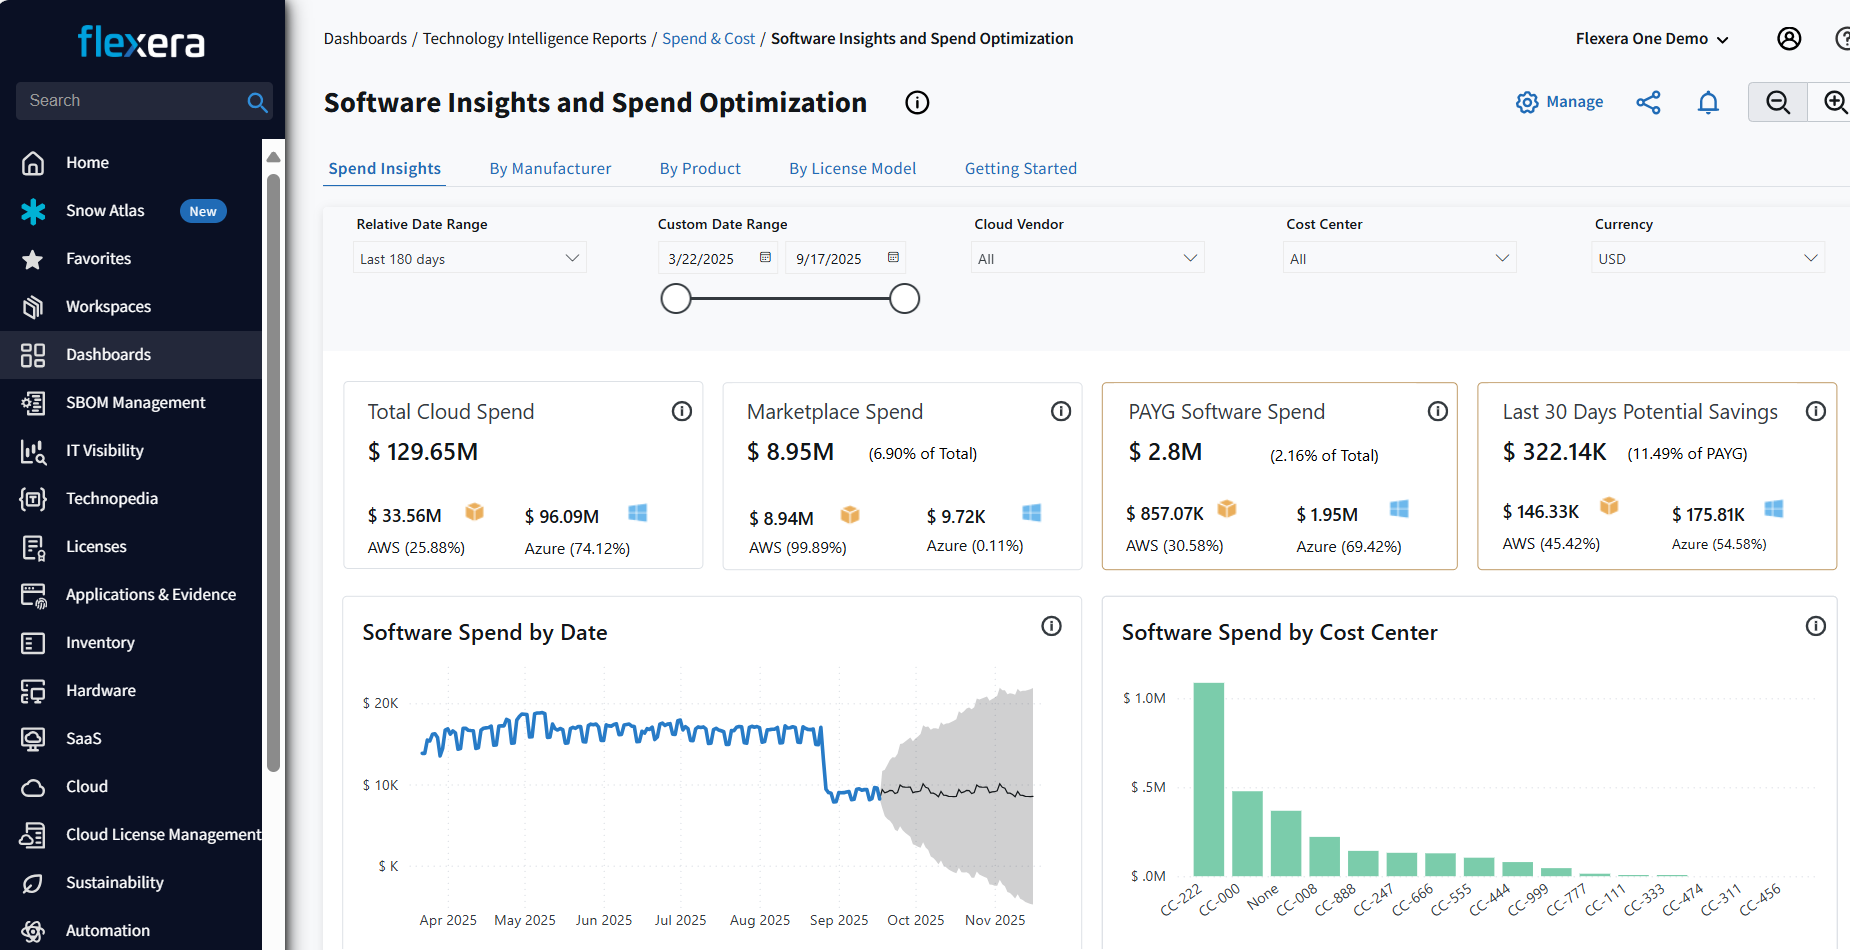Show info for PAYG Software Spend card
The image size is (1850, 950).
click(1438, 411)
